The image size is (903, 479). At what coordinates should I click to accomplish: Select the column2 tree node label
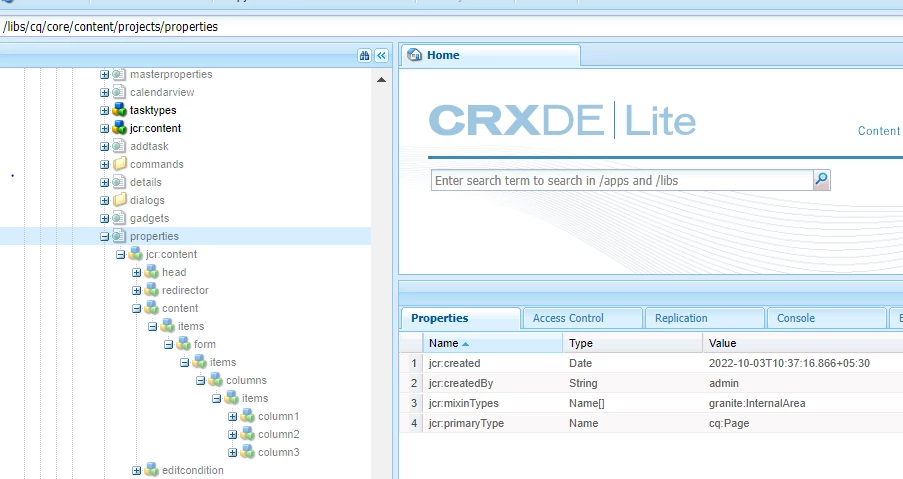[279, 434]
